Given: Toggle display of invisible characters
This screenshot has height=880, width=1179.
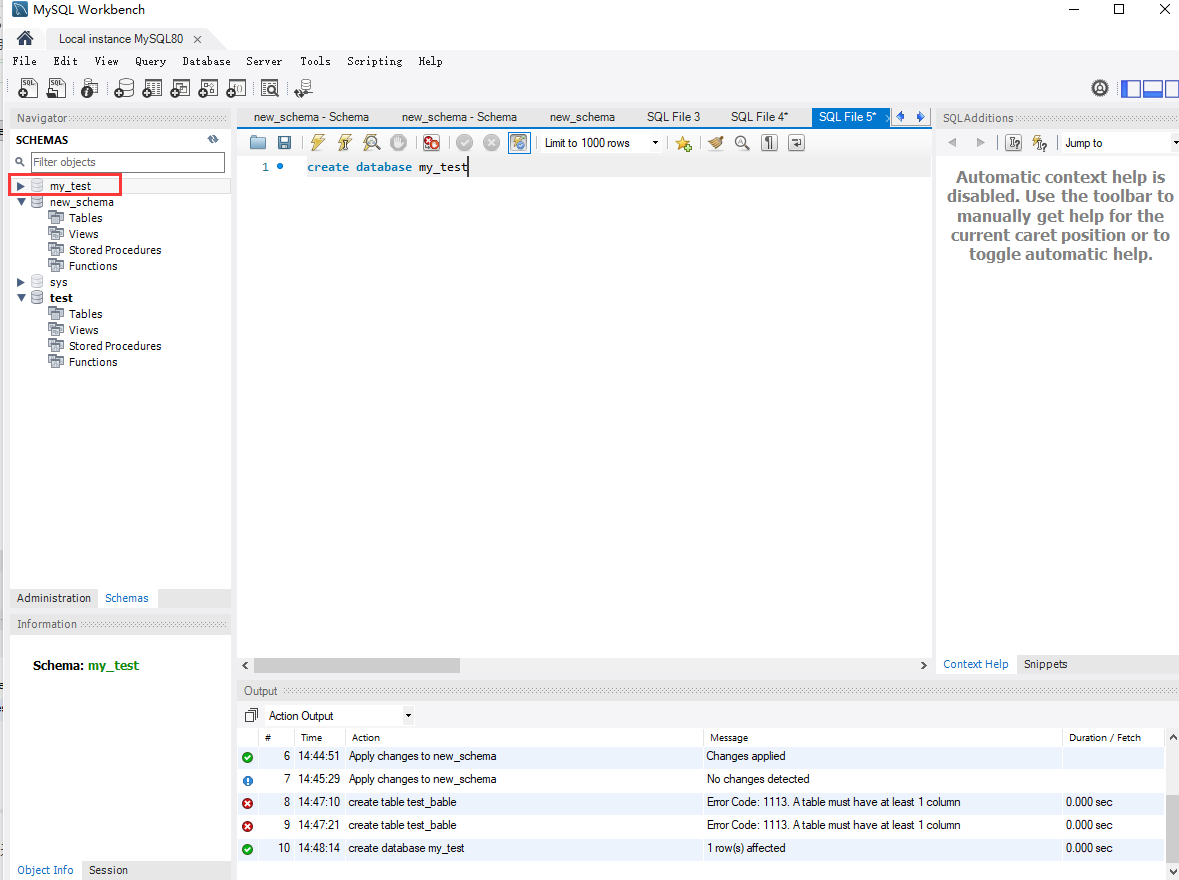Looking at the screenshot, I should coord(769,142).
